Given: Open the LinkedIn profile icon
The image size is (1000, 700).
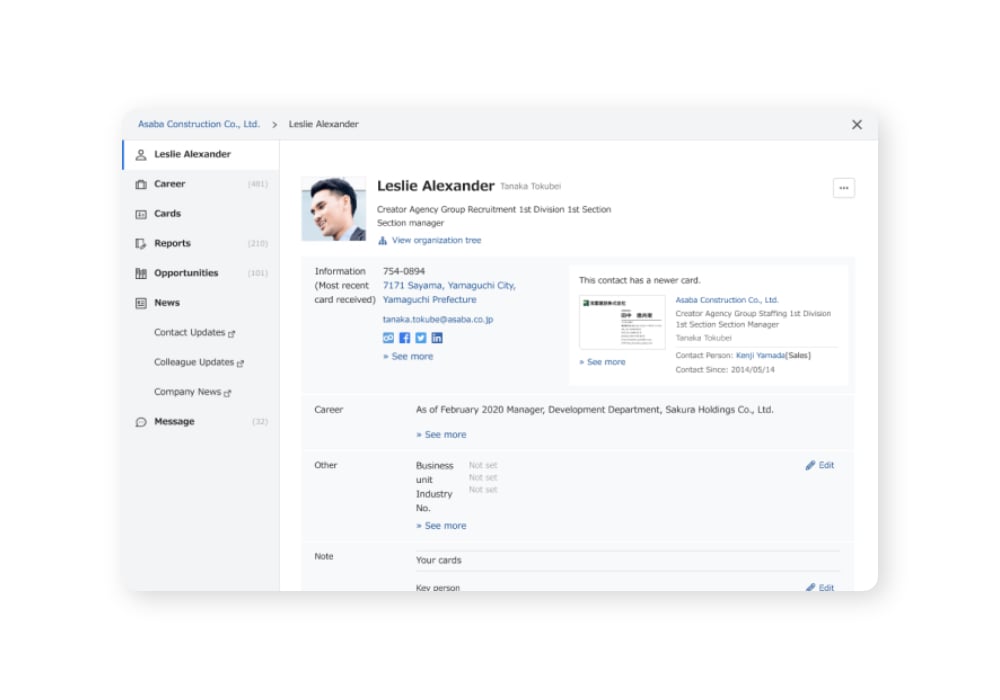Looking at the screenshot, I should (437, 338).
